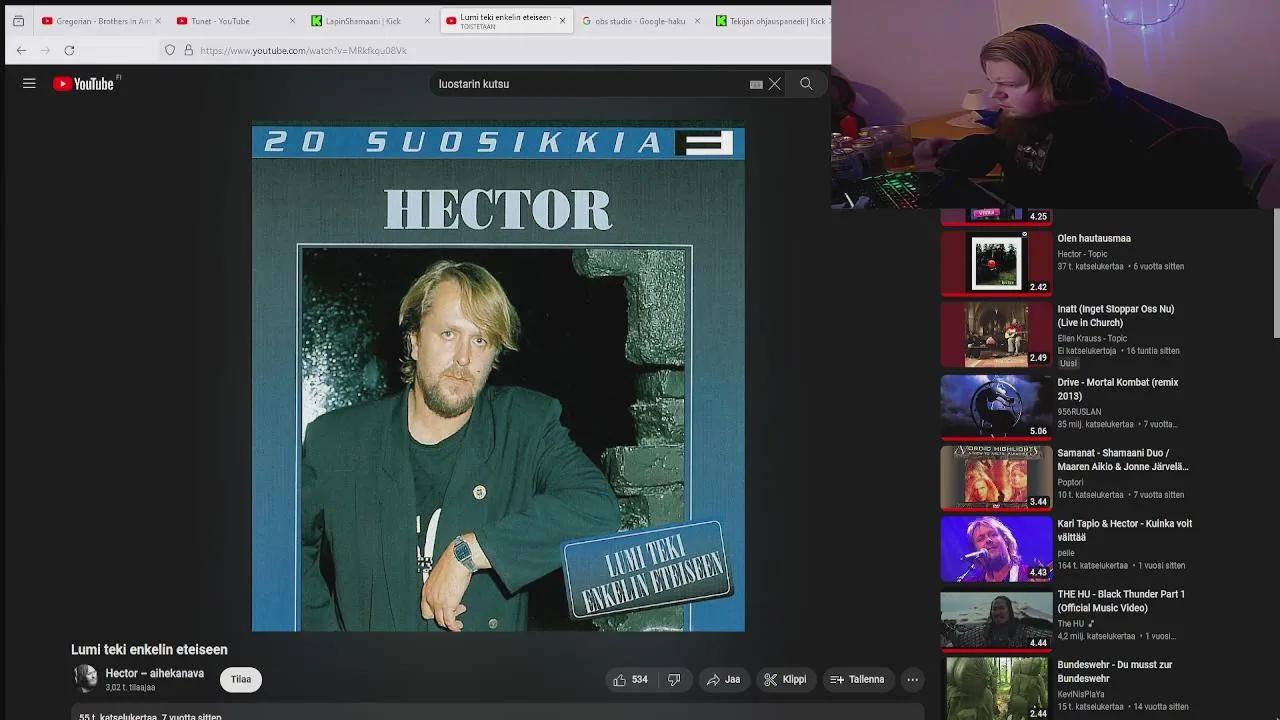Click channel name 'THE HU'
This screenshot has width=1280, height=720.
[x=1071, y=624]
